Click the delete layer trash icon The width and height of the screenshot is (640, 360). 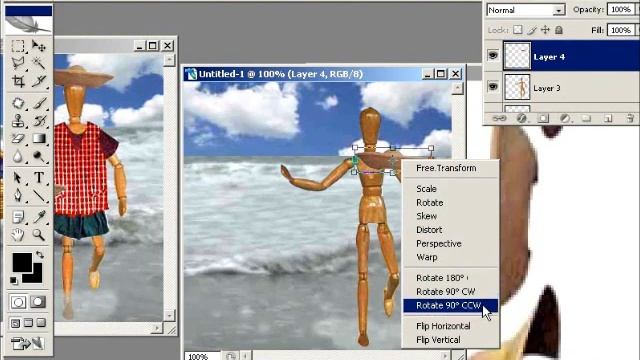630,118
